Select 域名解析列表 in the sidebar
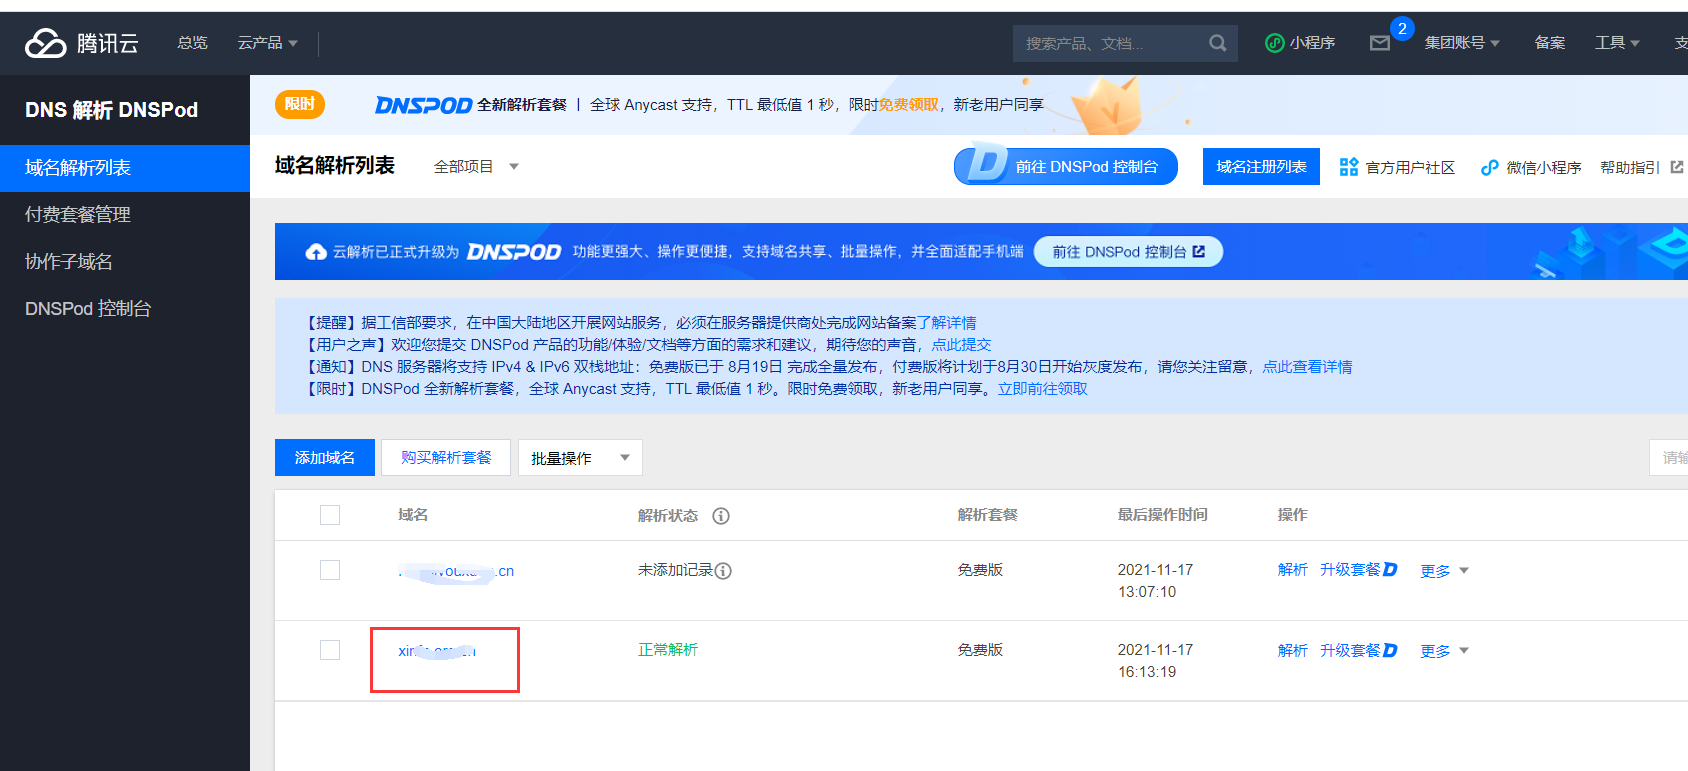The image size is (1688, 771). [125, 168]
